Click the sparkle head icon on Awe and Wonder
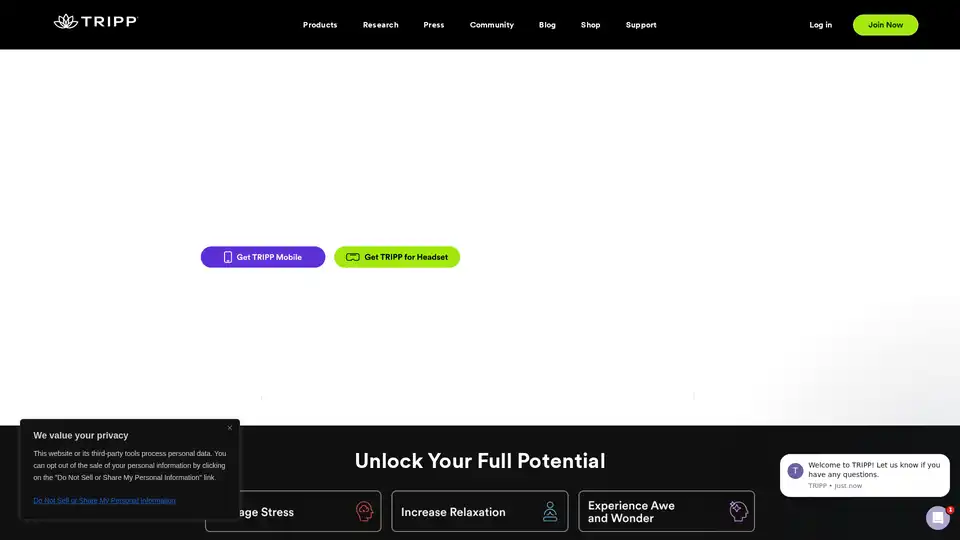 point(738,512)
